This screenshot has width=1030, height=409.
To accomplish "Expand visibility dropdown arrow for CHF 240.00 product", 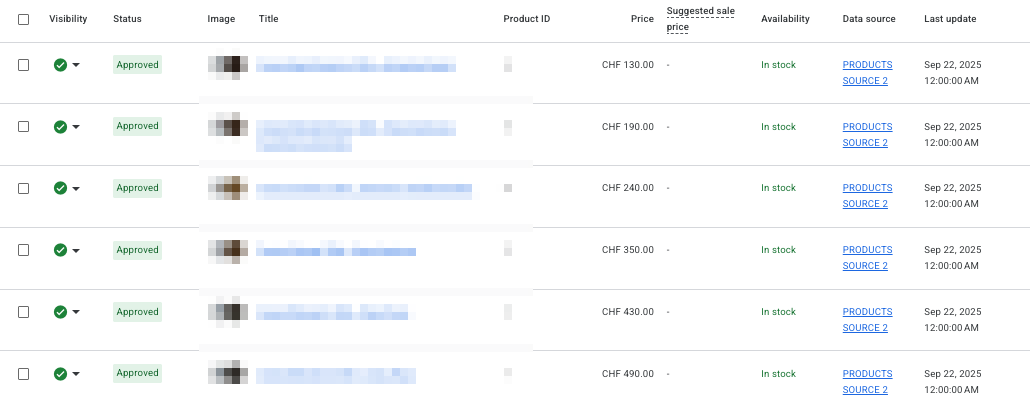I will (76, 188).
